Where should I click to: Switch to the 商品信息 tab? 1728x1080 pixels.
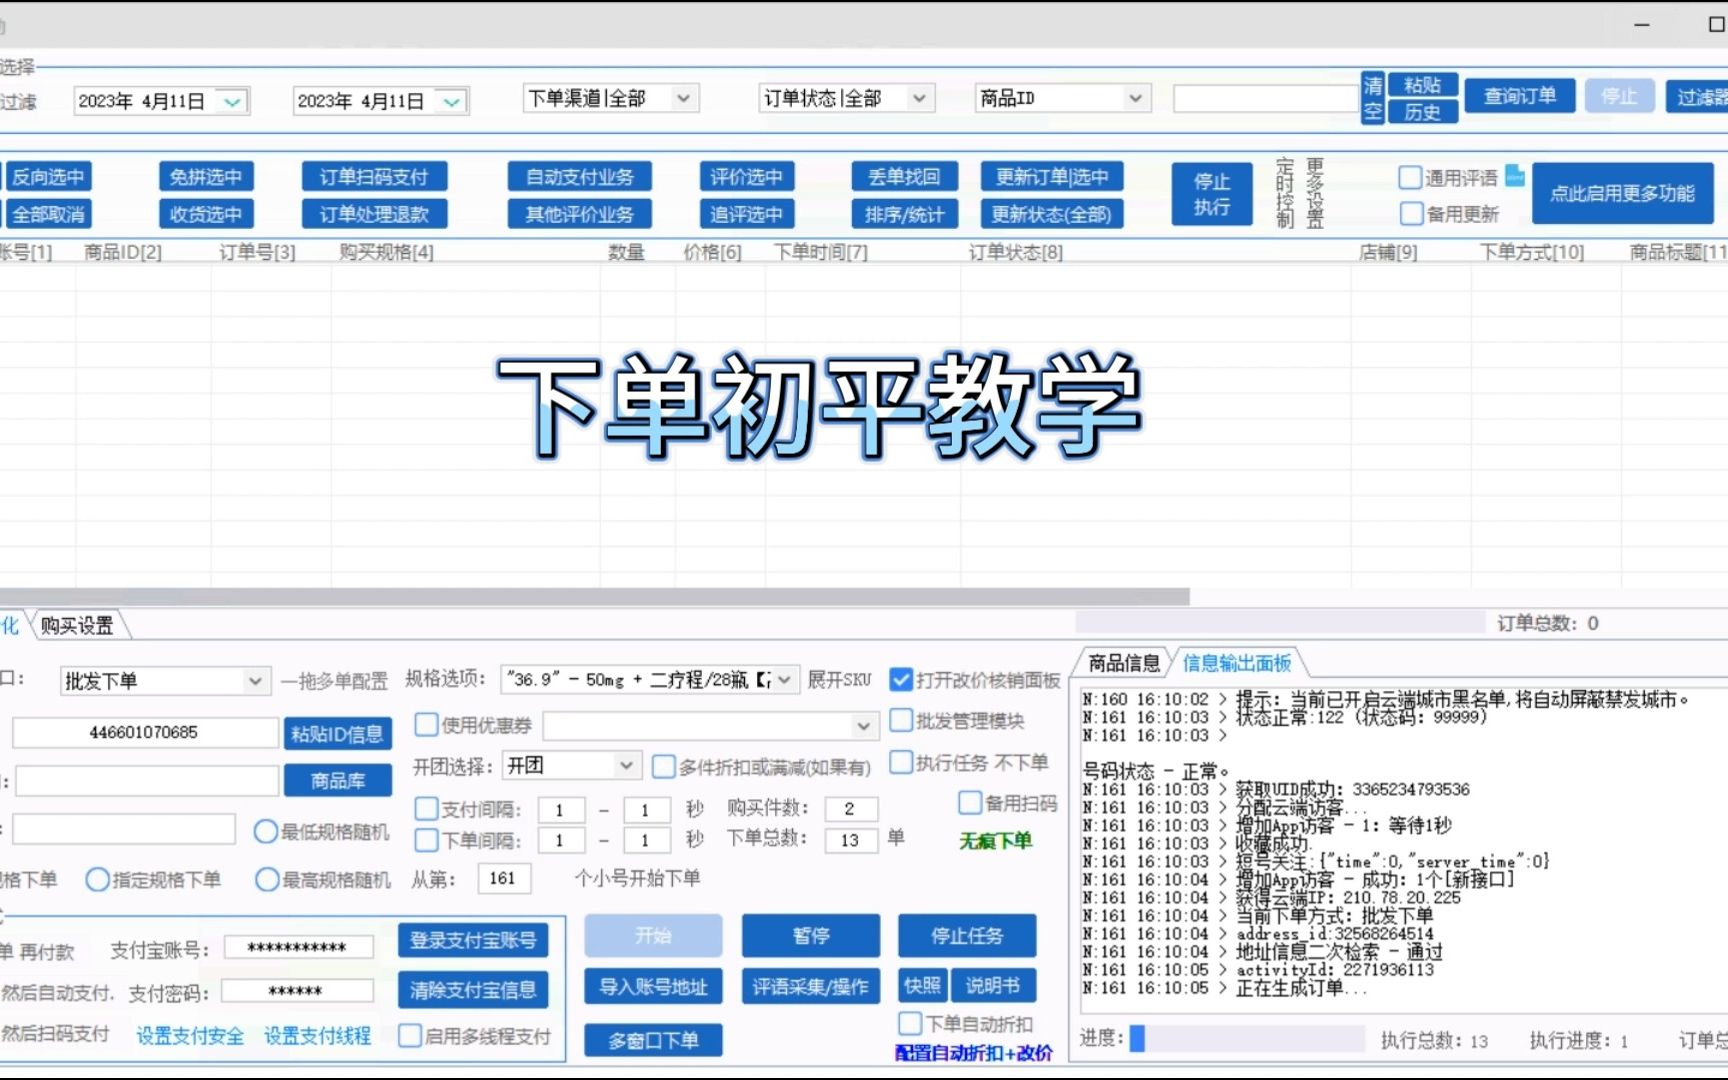(1124, 662)
